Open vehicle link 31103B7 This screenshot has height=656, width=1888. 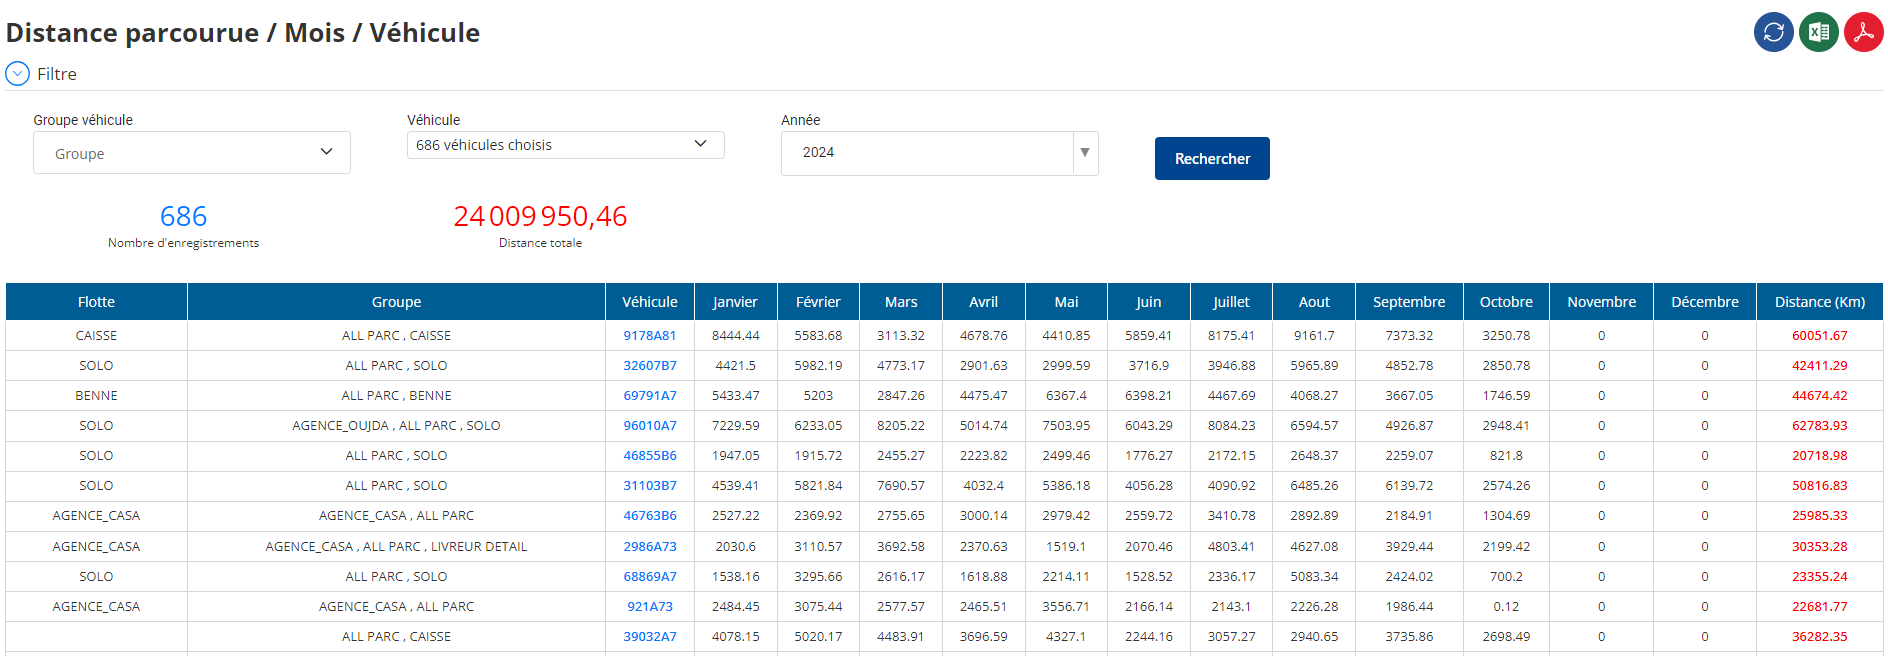650,486
